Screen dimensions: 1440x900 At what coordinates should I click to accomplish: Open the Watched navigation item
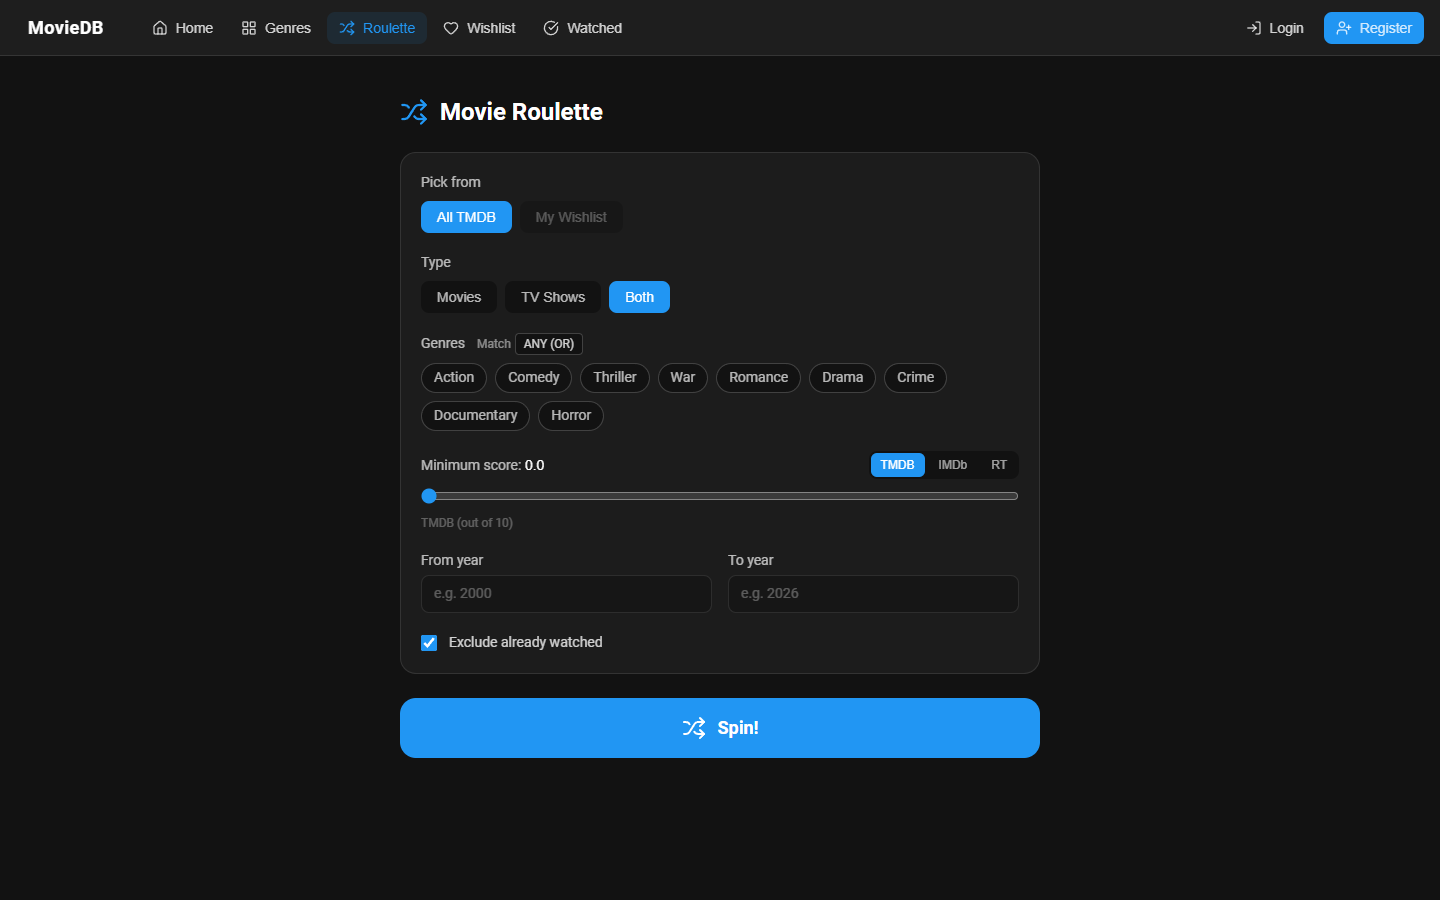[x=583, y=28]
